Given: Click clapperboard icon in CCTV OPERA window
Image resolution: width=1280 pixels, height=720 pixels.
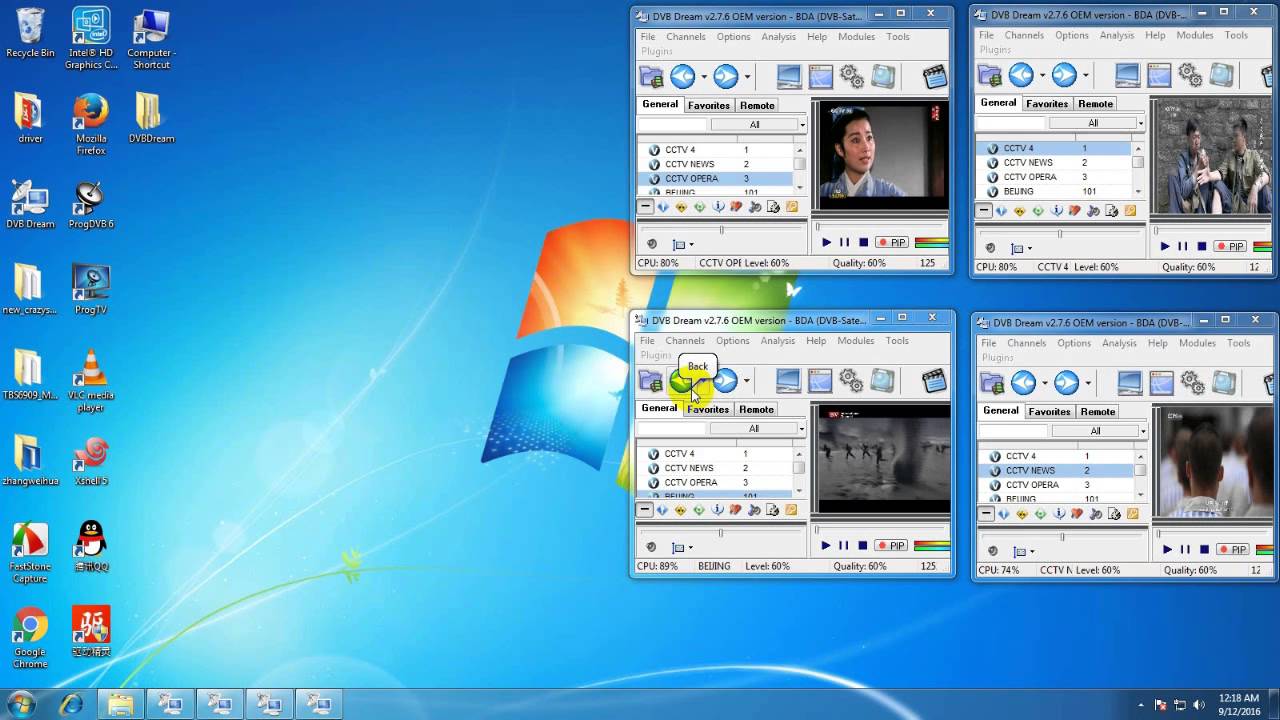Looking at the screenshot, I should tap(934, 76).
